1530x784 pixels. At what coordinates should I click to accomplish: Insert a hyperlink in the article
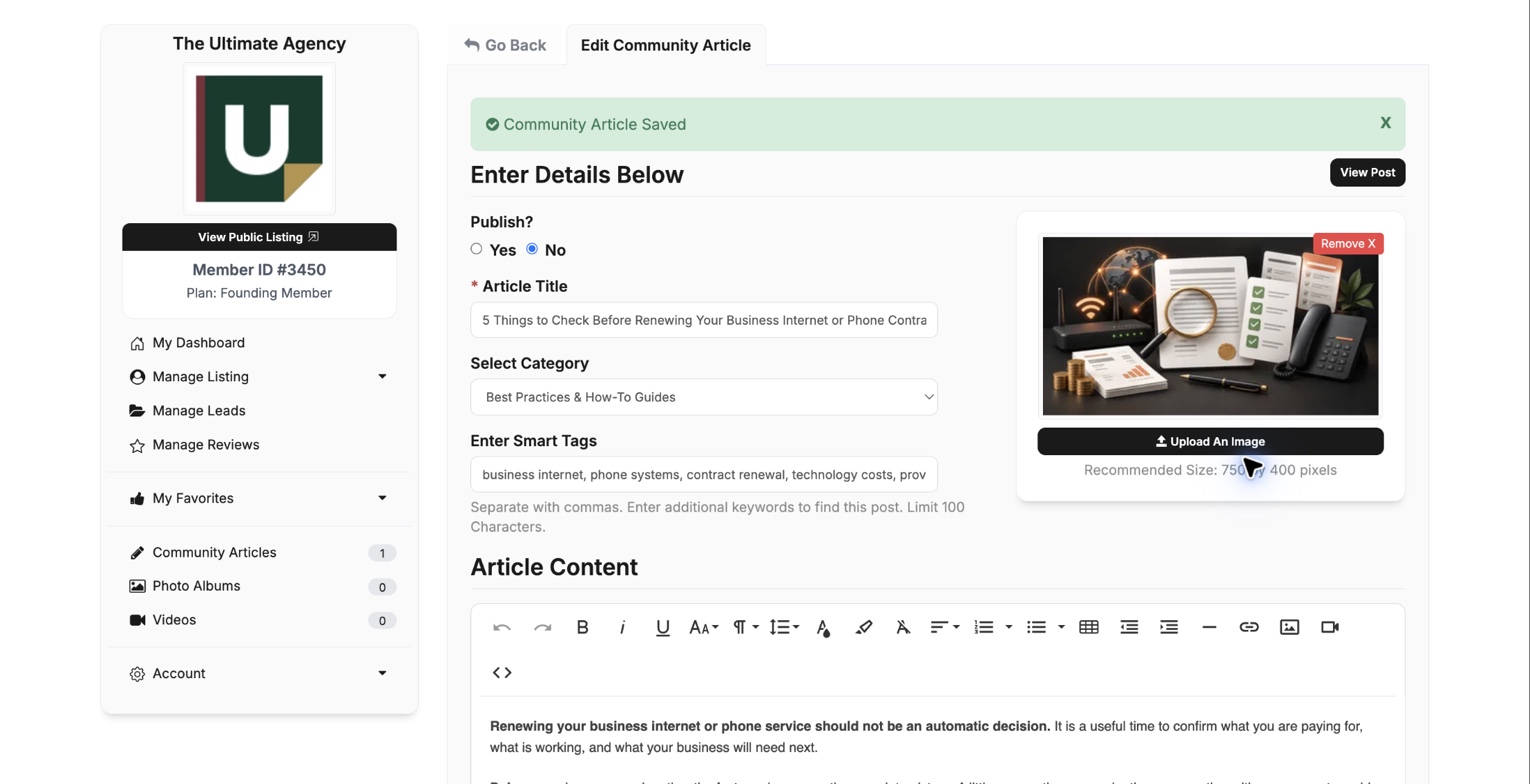point(1249,627)
